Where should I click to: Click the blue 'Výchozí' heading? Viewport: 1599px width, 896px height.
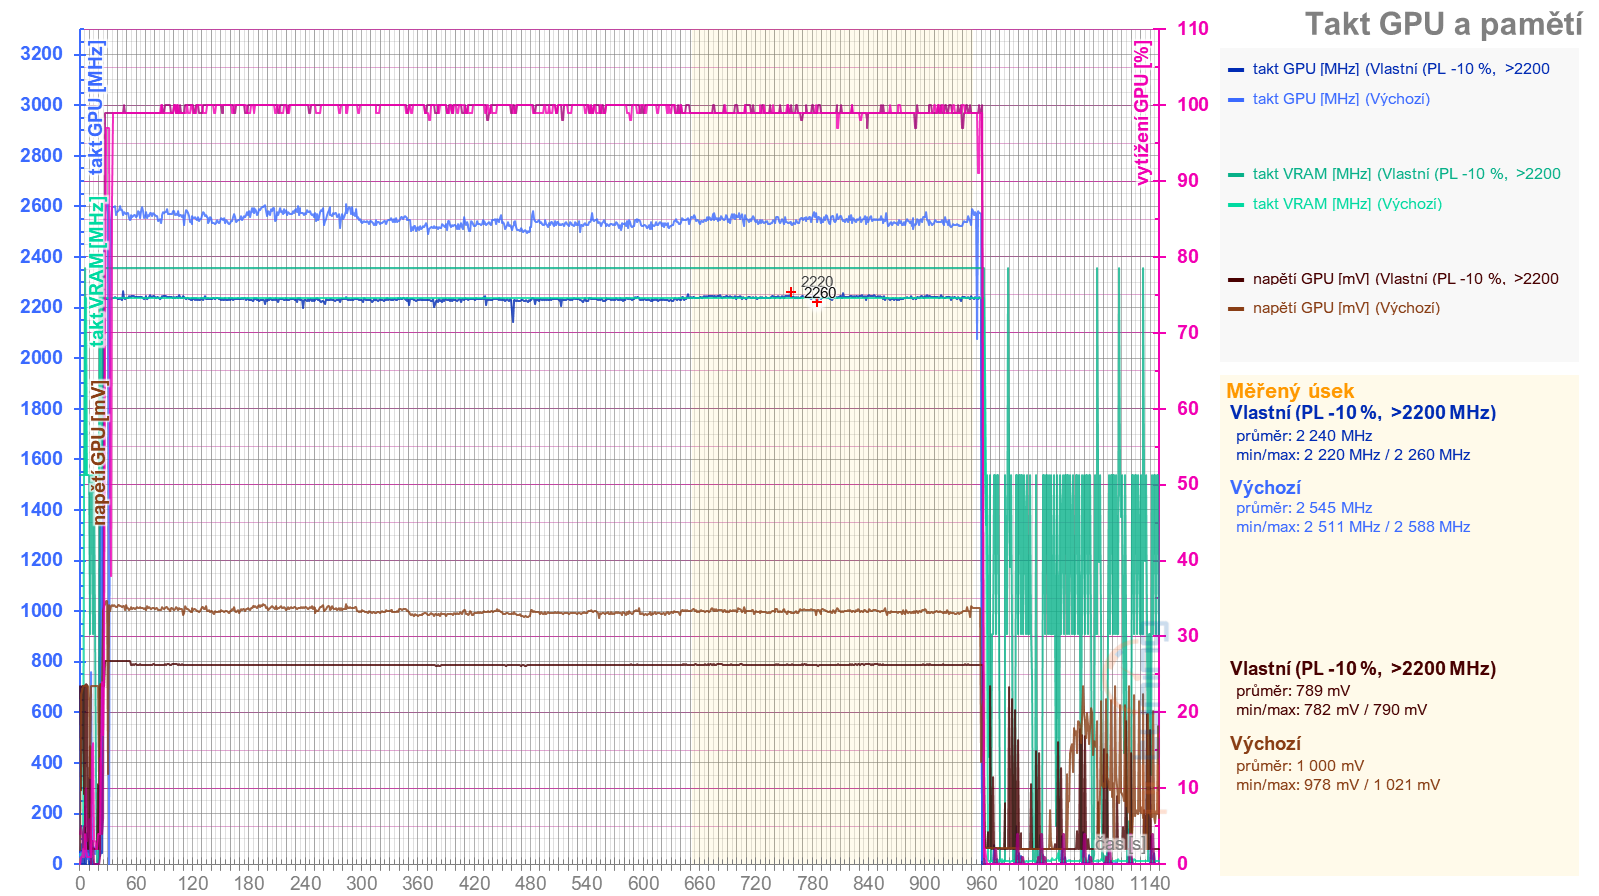pos(1265,488)
